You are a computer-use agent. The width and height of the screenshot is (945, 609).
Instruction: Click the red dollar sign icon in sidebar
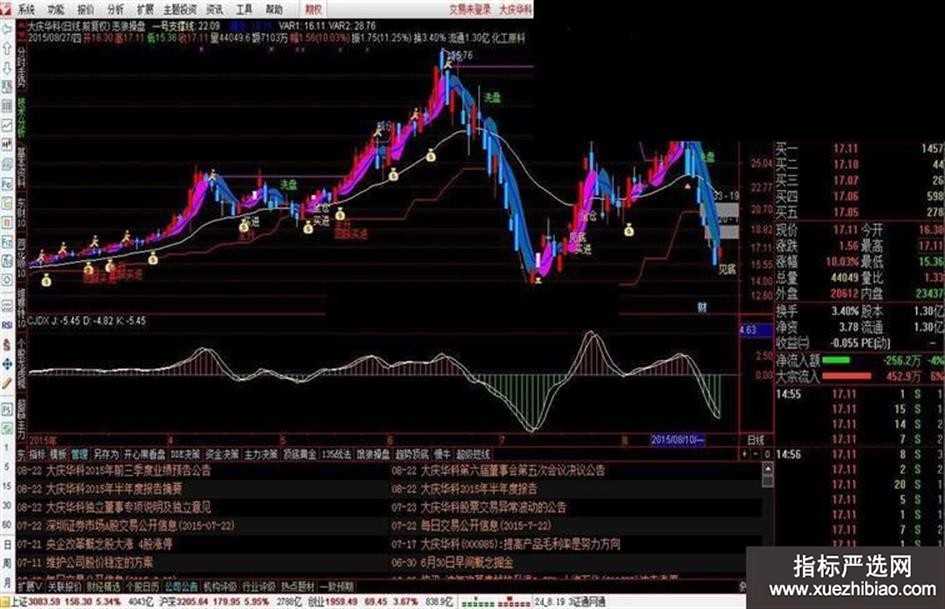pyautogui.click(x=7, y=344)
